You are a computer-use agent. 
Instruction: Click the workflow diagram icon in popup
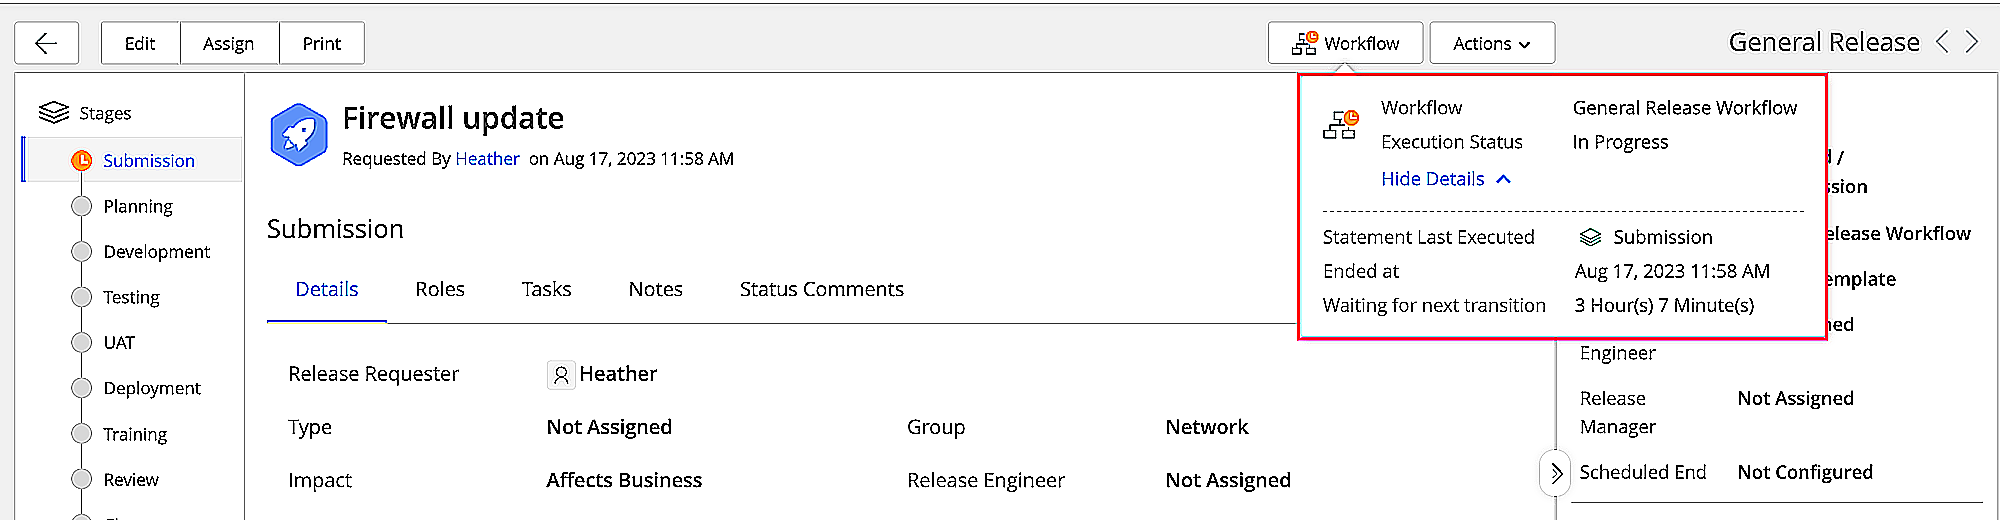pos(1340,125)
